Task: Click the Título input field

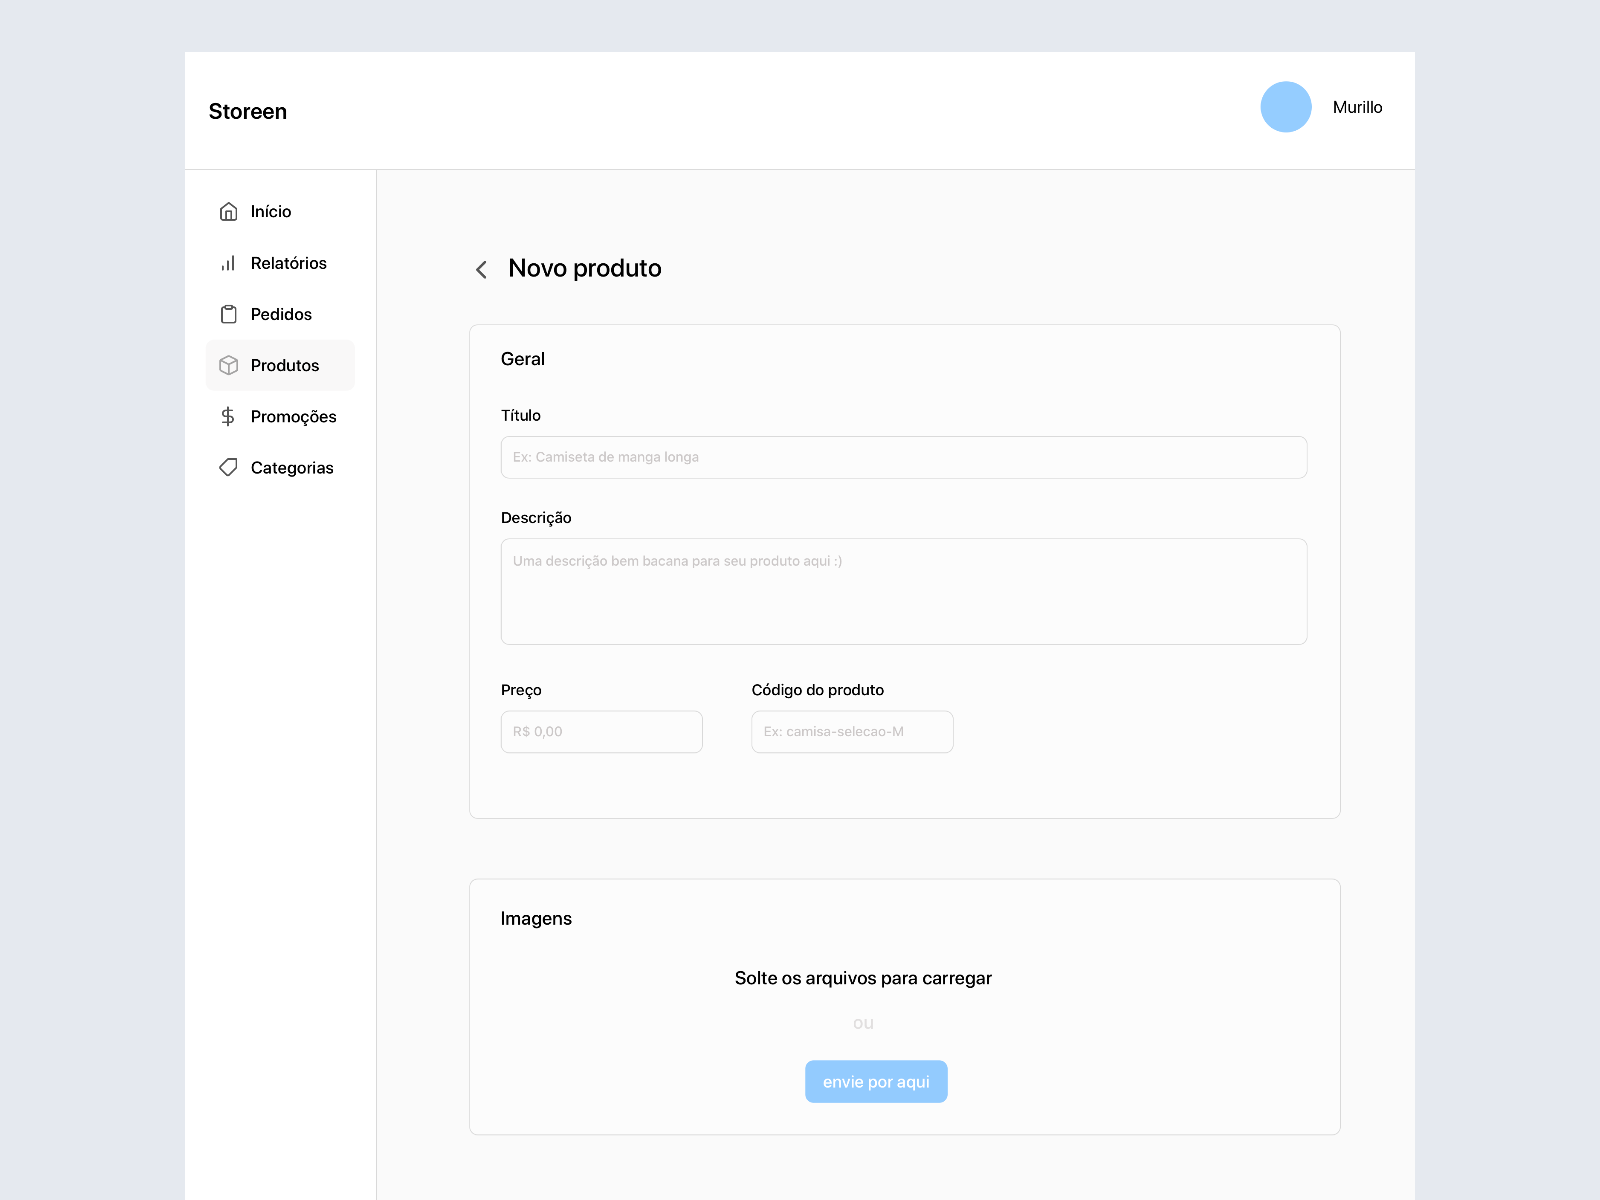Action: point(903,457)
